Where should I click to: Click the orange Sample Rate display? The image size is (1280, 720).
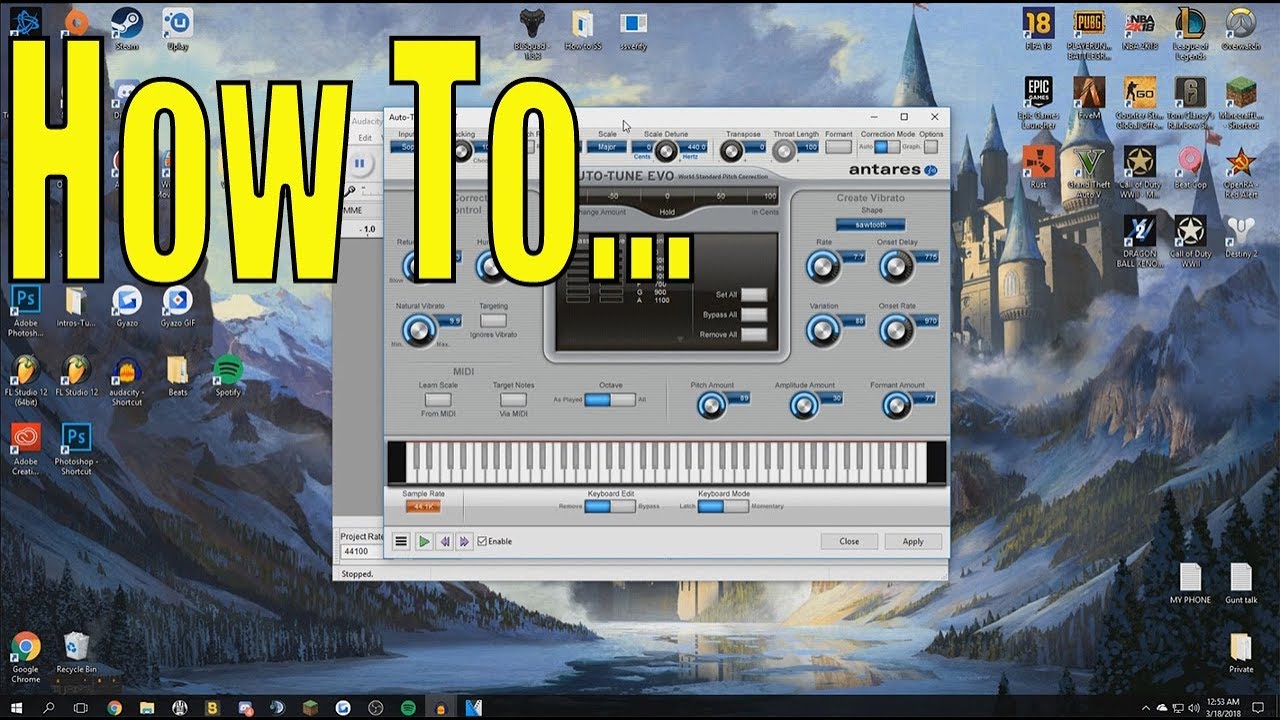coord(423,507)
